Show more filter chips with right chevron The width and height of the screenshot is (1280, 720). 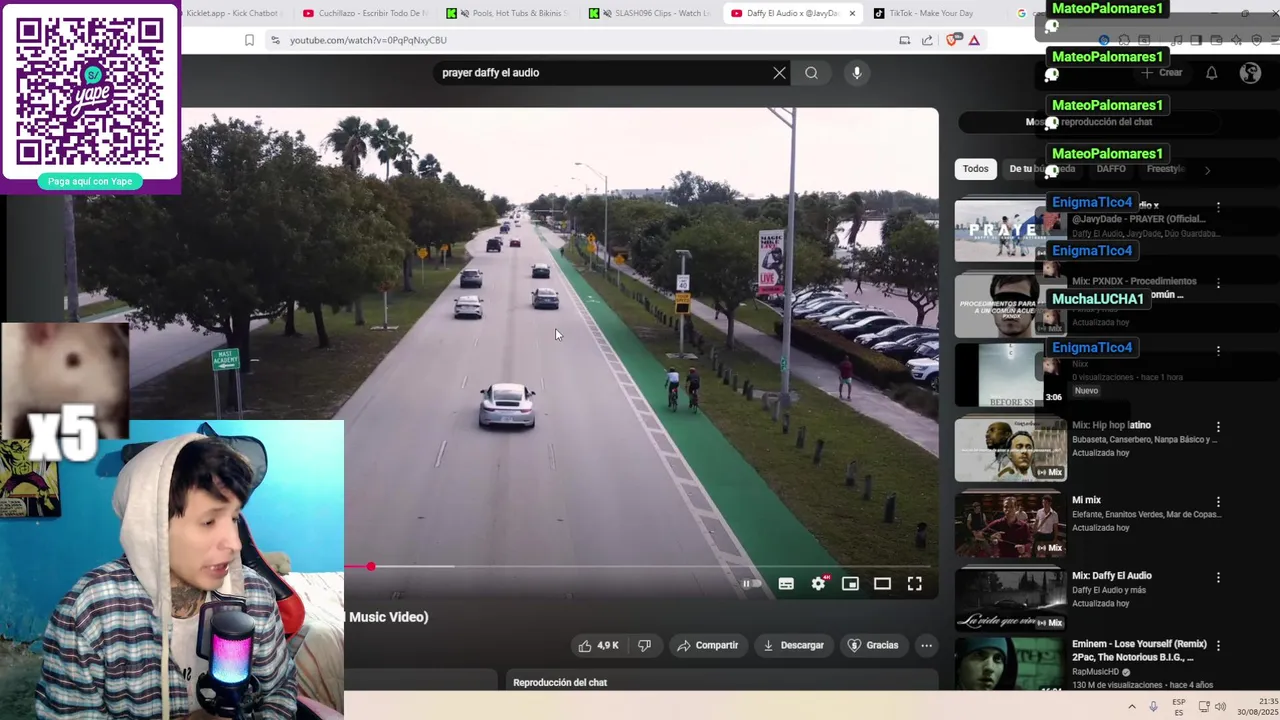[x=1207, y=170]
